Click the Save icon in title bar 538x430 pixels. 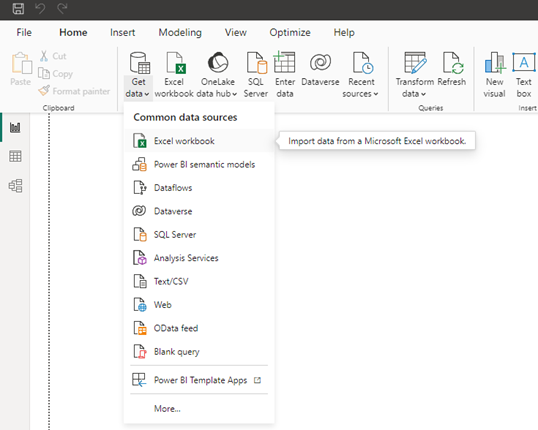click(18, 8)
